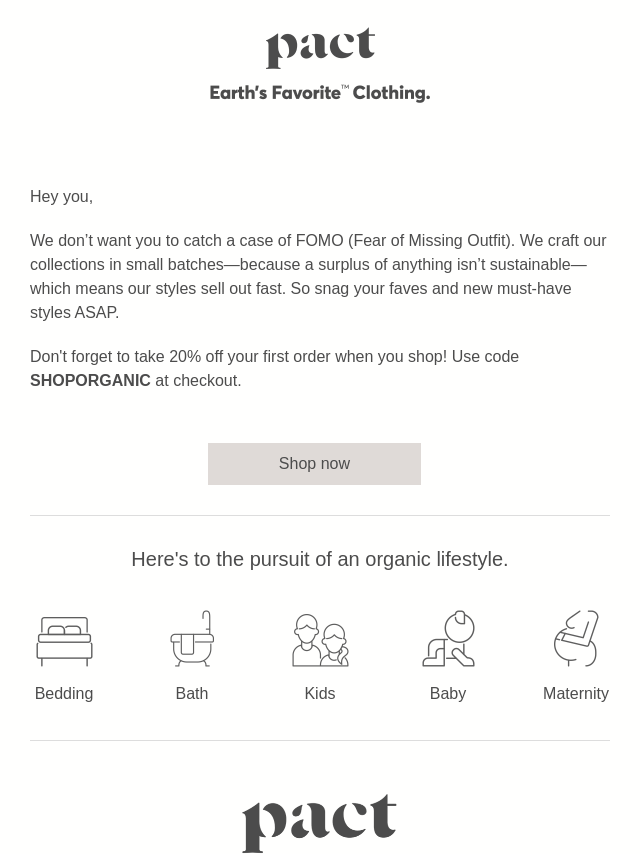Screen dimensions: 640x854
Task: Open the Bedding bed icon
Action: click(x=64, y=640)
